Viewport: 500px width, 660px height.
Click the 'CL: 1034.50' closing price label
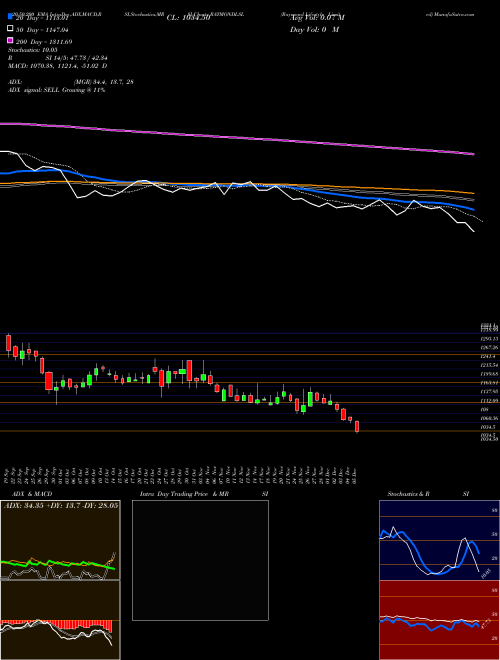coord(188,18)
